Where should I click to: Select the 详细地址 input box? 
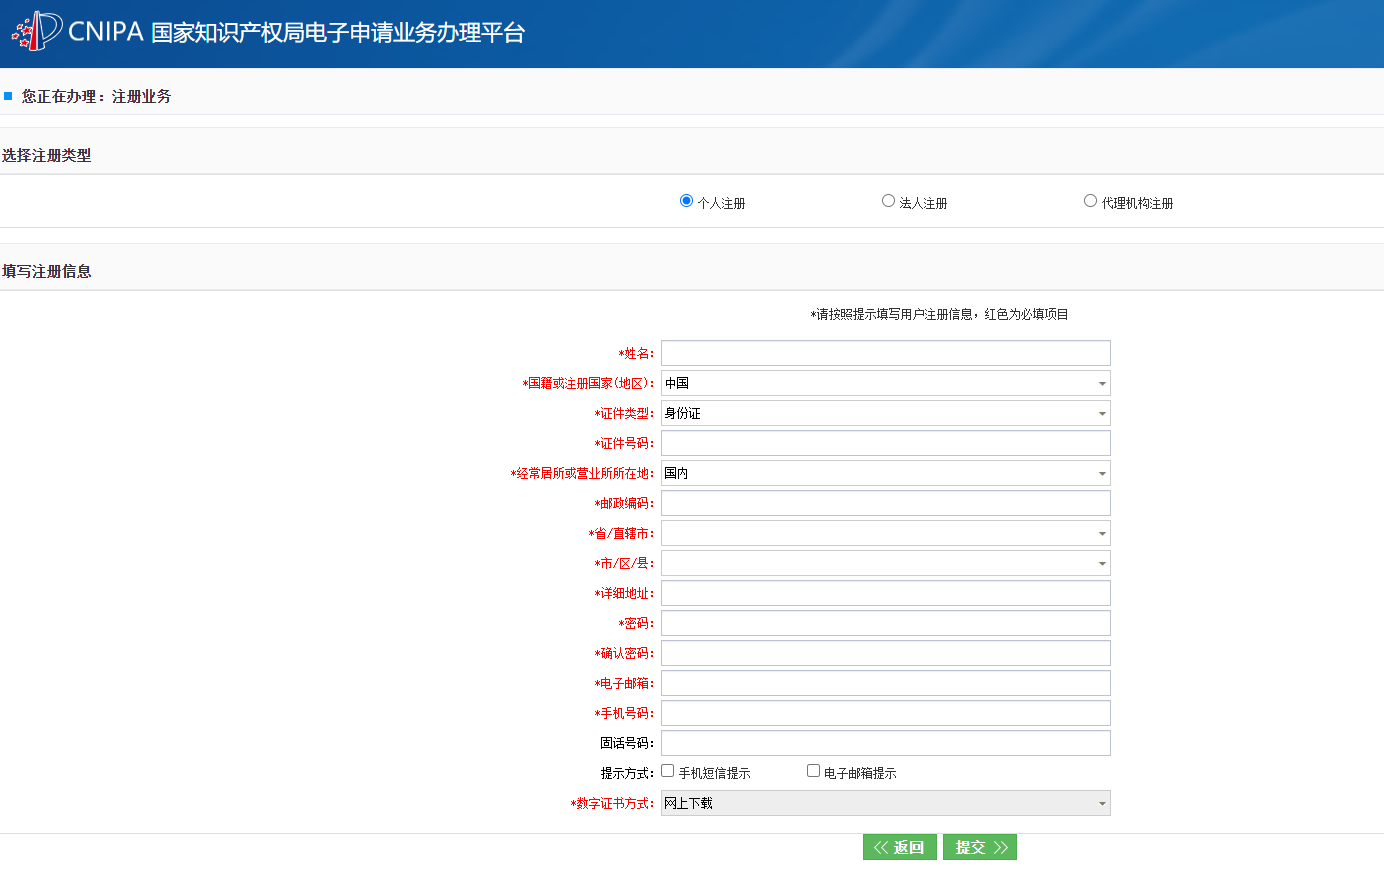[885, 593]
